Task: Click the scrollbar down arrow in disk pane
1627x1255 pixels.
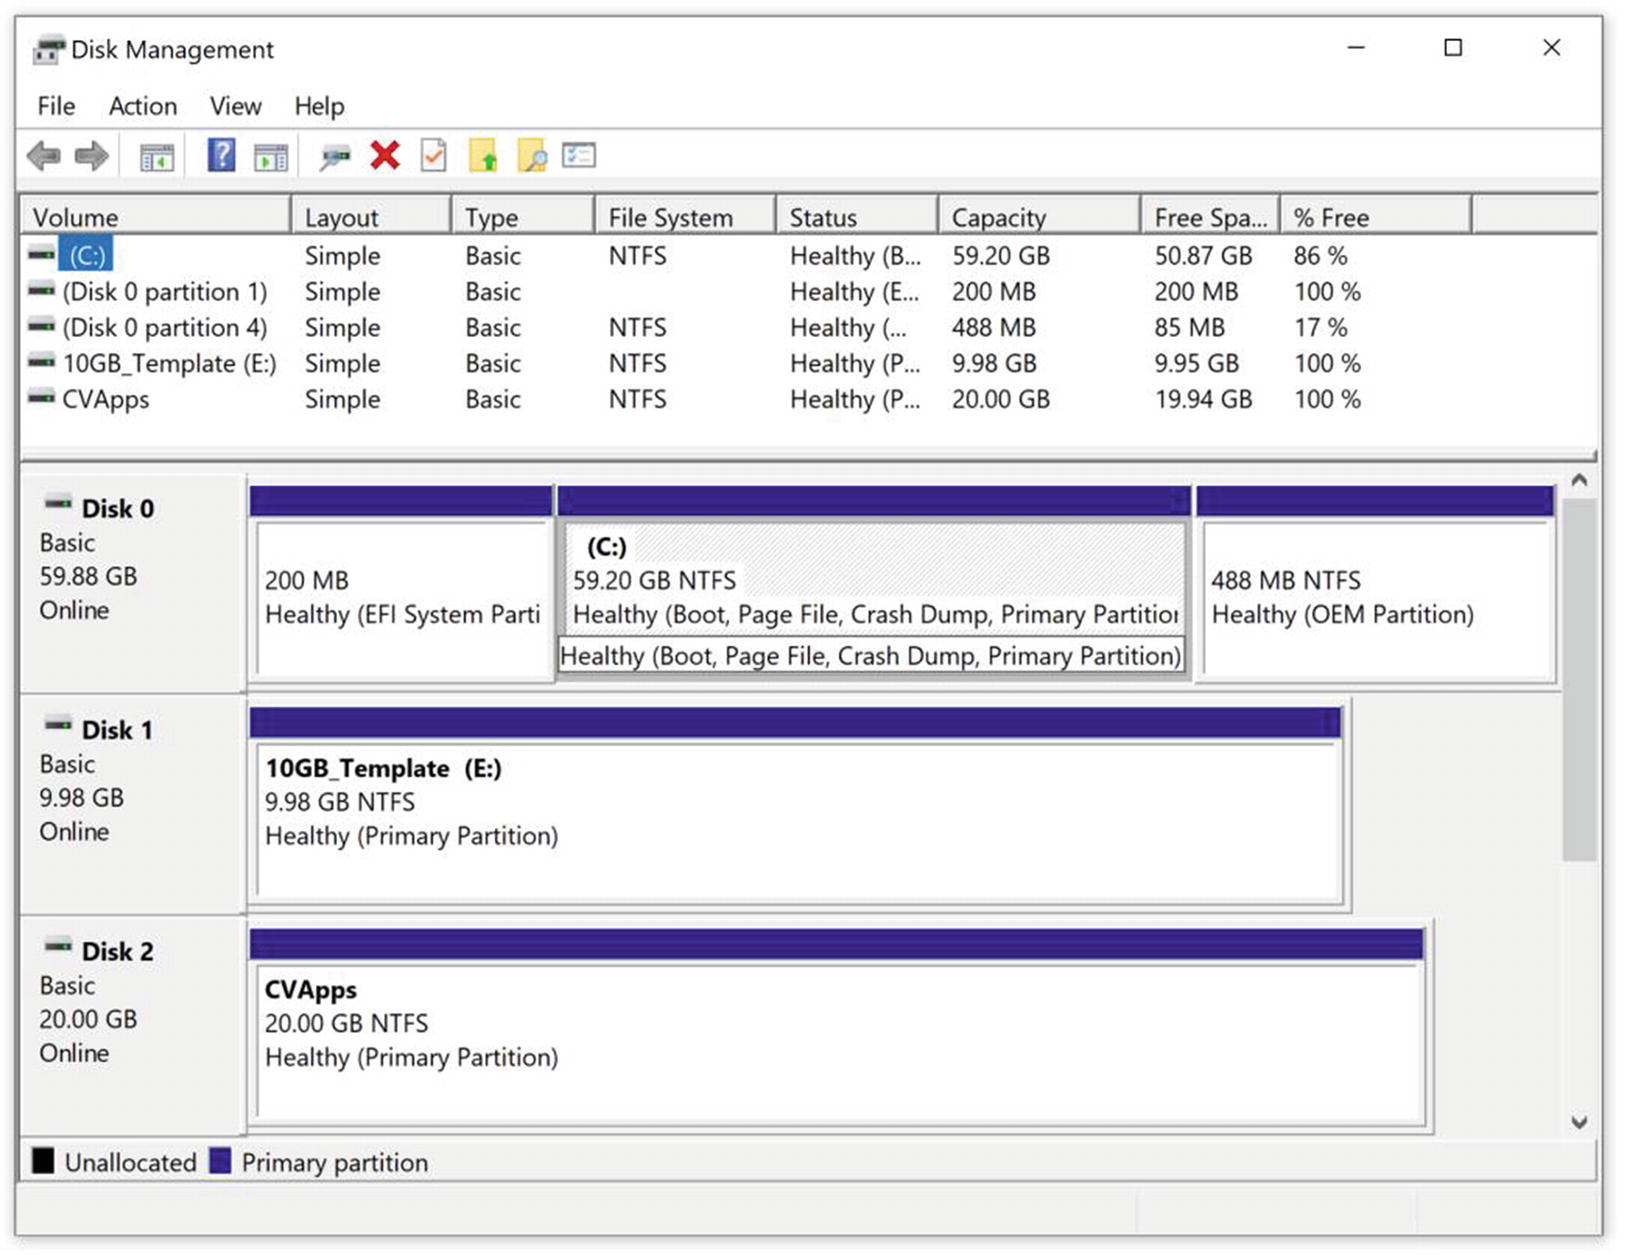Action: pos(1579,1122)
